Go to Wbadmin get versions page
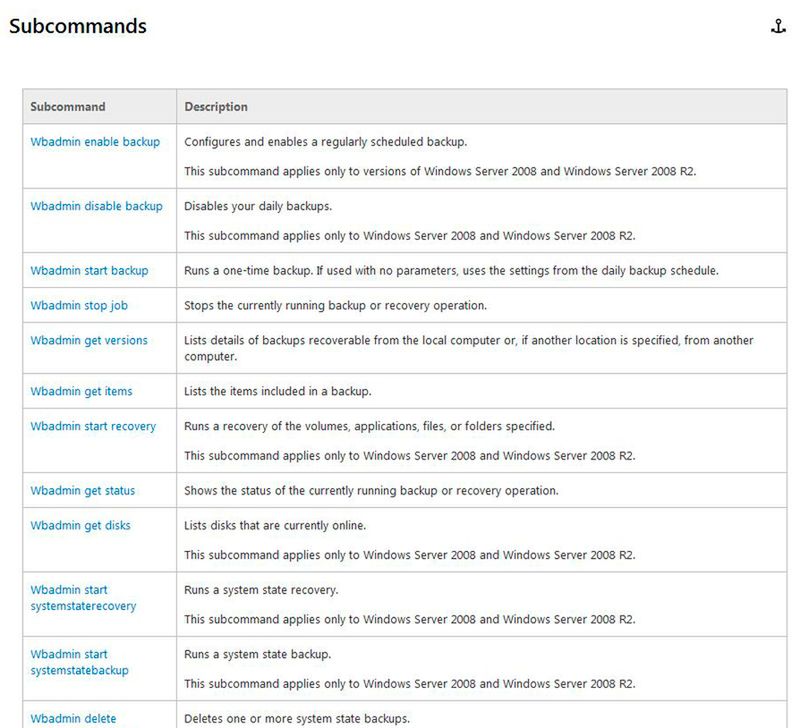800x728 pixels. click(89, 340)
